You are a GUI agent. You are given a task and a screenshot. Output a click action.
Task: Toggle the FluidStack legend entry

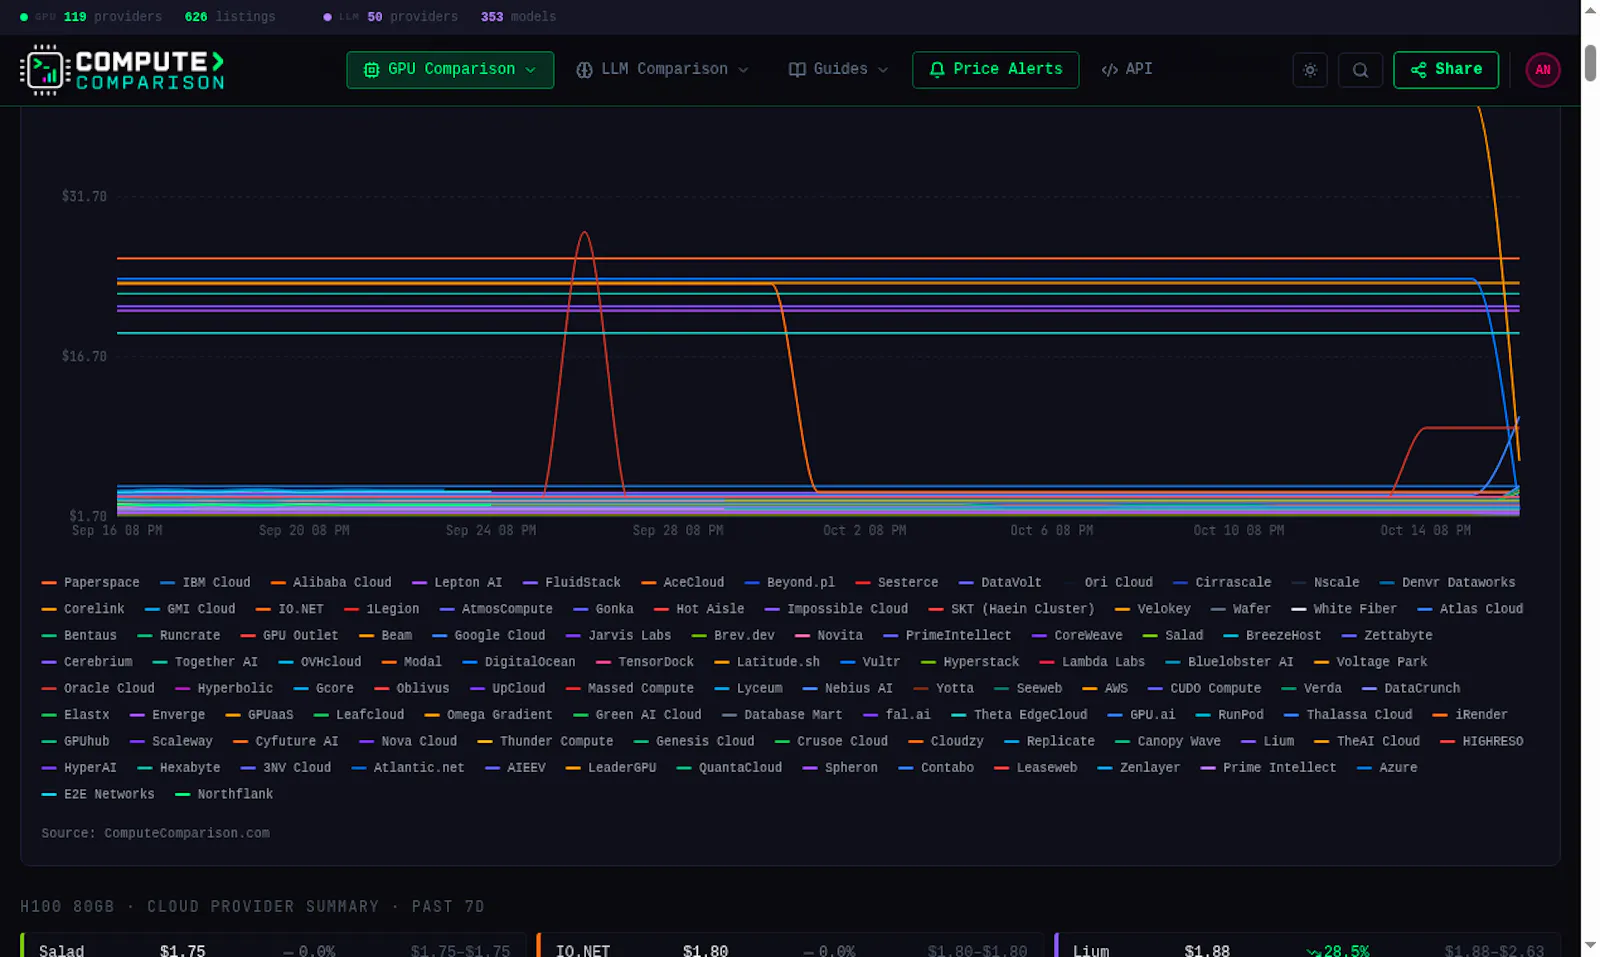572,583
